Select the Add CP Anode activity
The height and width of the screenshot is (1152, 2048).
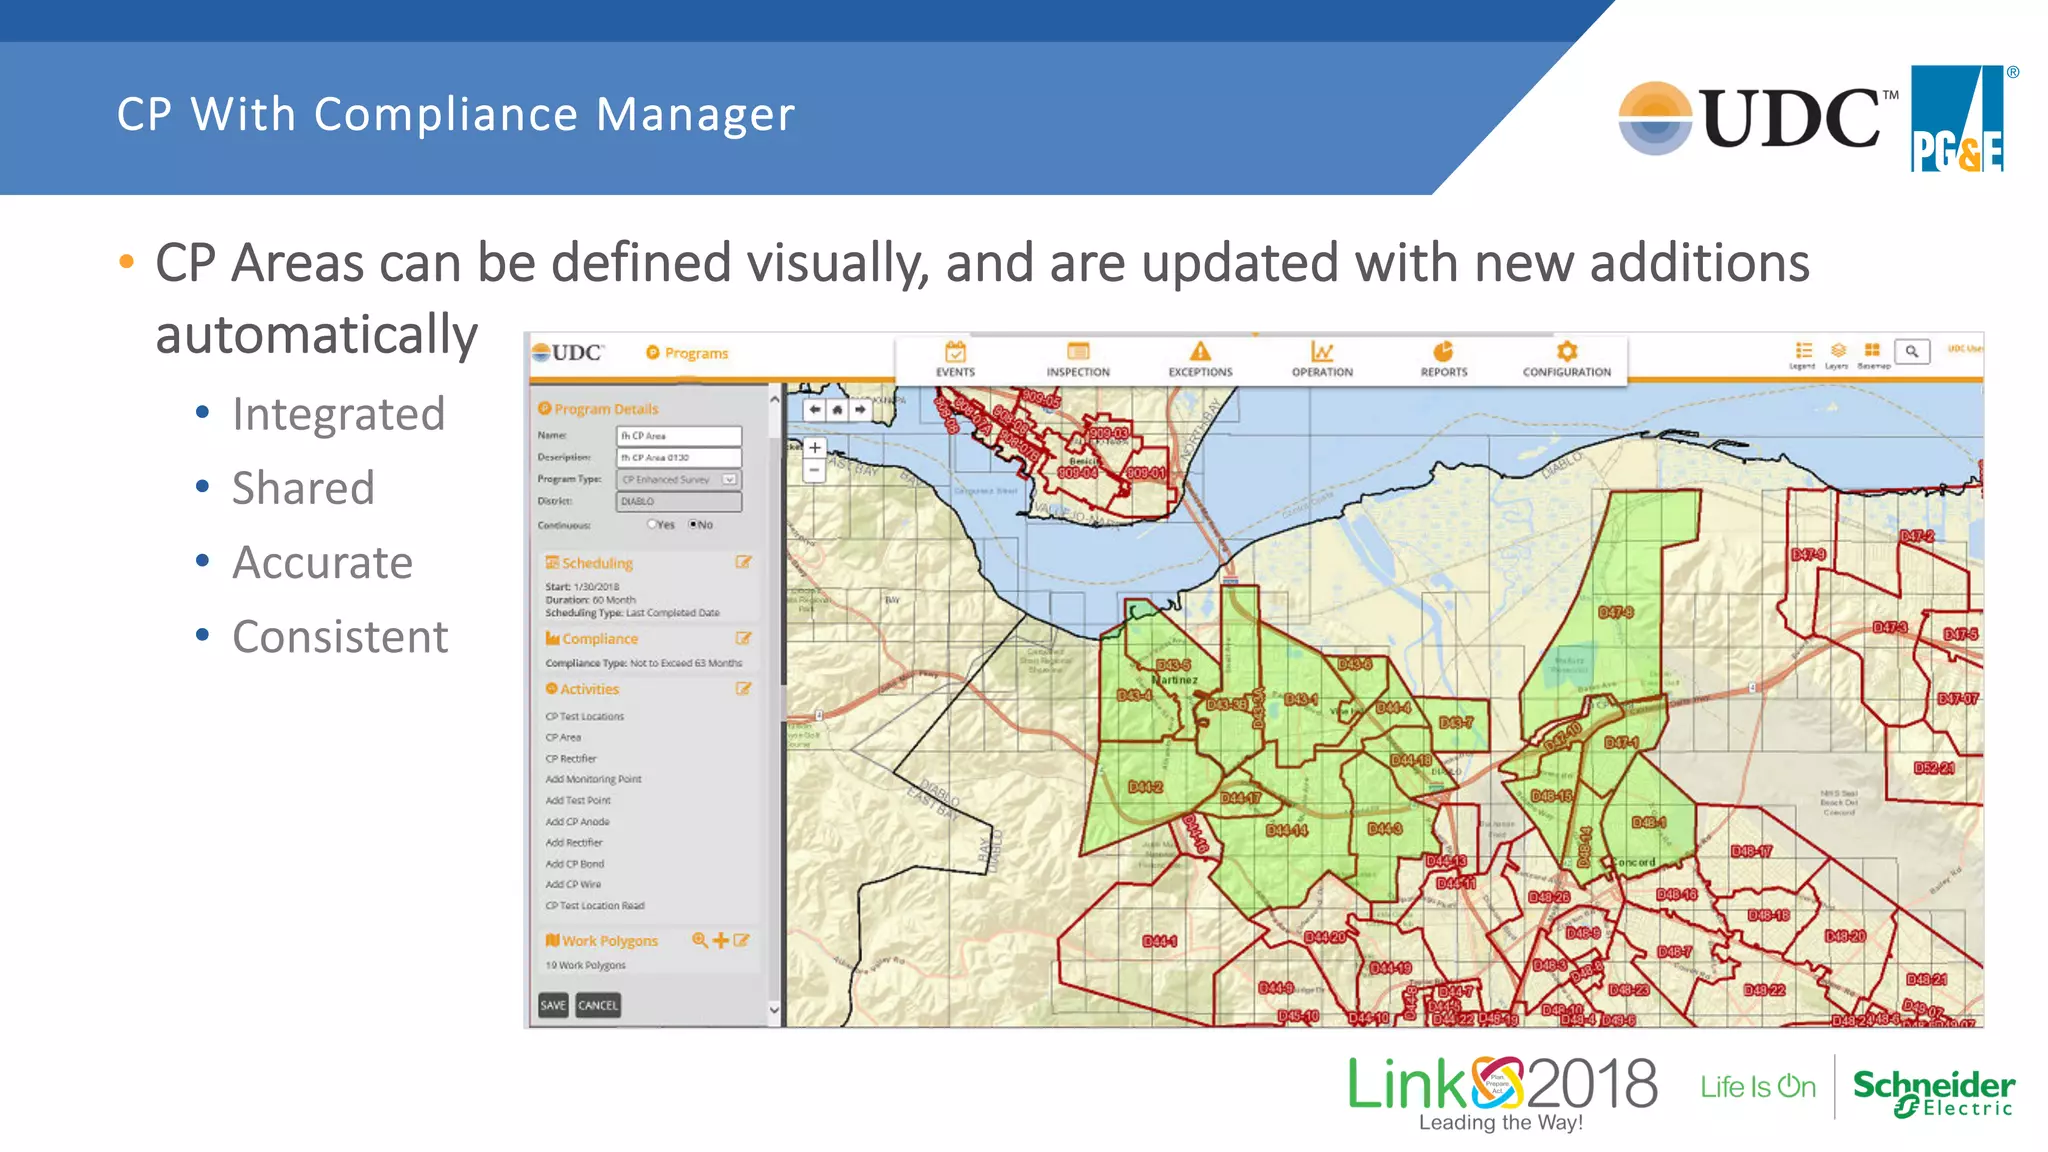577,821
